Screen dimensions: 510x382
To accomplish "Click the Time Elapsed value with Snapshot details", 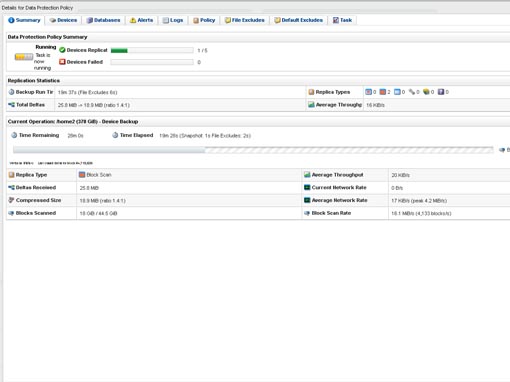I will (x=205, y=136).
